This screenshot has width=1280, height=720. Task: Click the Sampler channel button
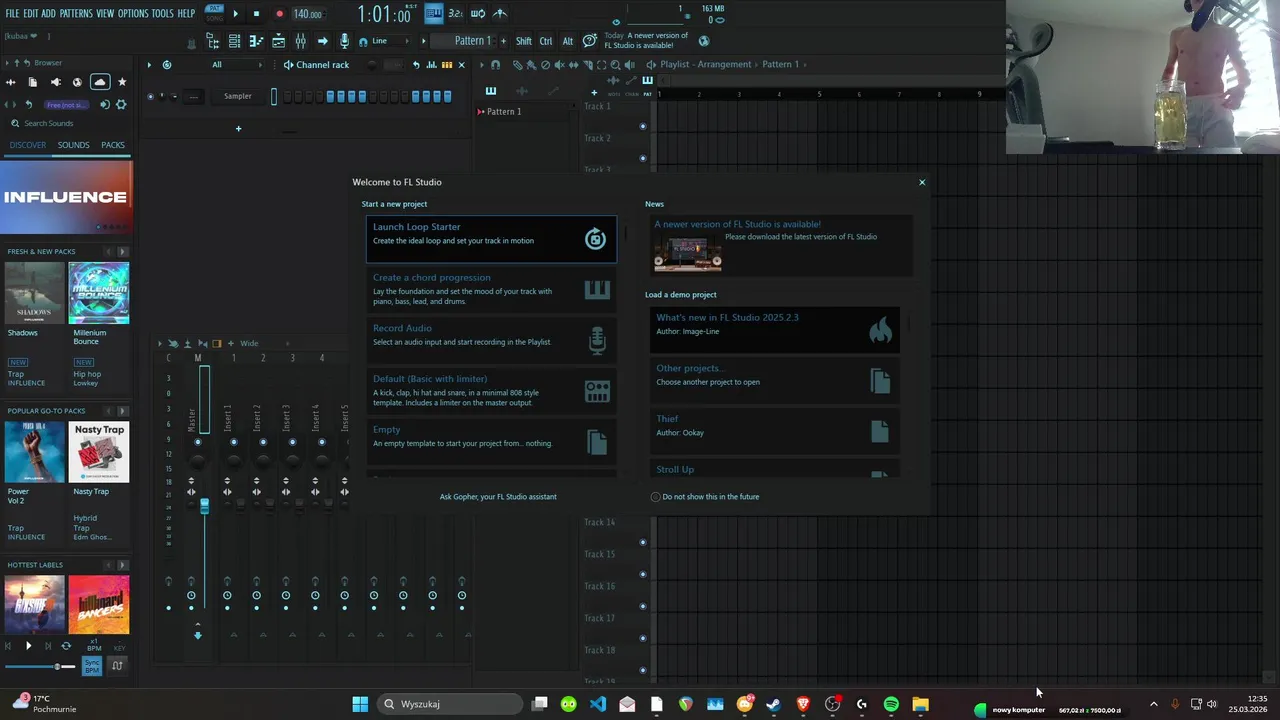coord(238,96)
